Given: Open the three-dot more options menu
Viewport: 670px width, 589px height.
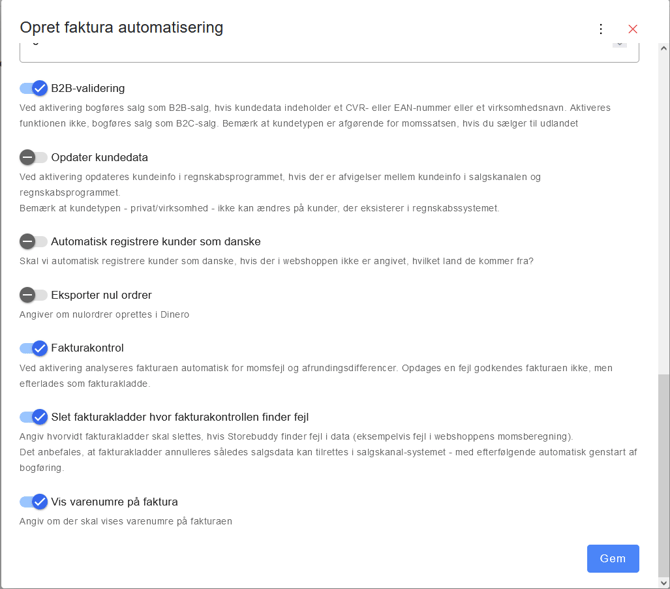Looking at the screenshot, I should pyautogui.click(x=601, y=29).
